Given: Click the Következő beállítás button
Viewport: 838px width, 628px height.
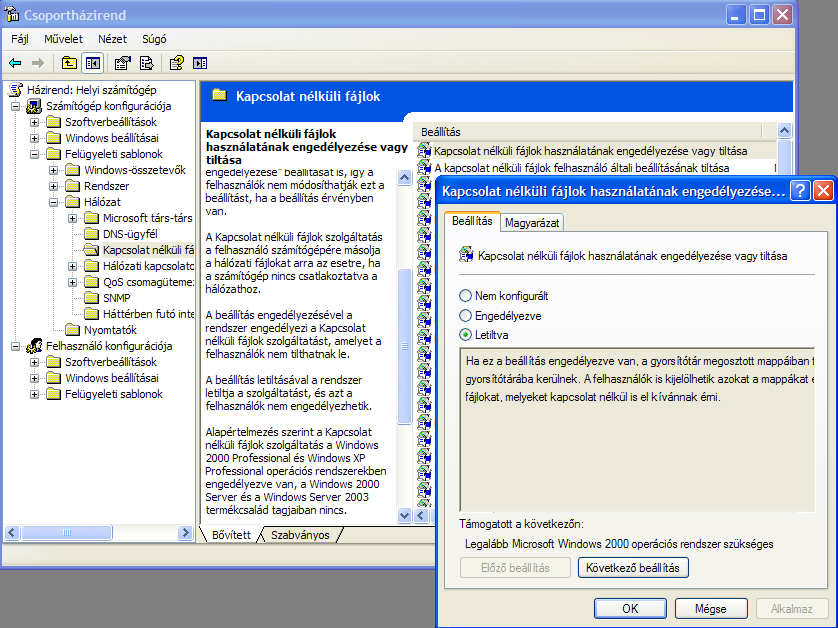Looking at the screenshot, I should coord(633,568).
